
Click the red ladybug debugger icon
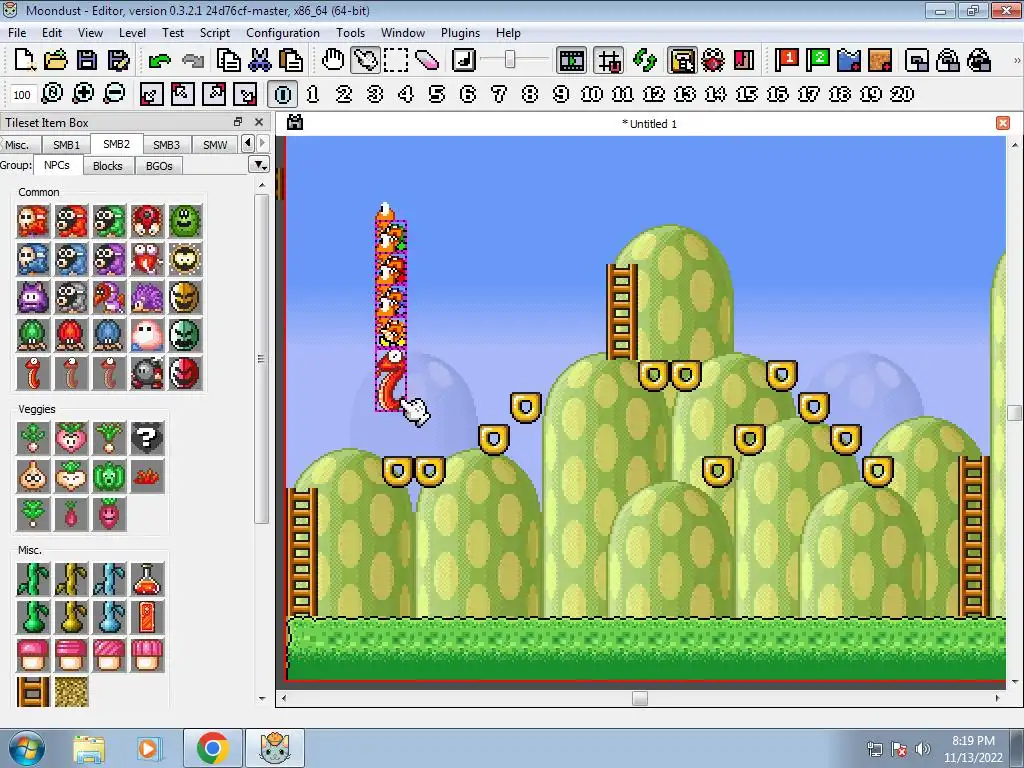tap(713, 60)
